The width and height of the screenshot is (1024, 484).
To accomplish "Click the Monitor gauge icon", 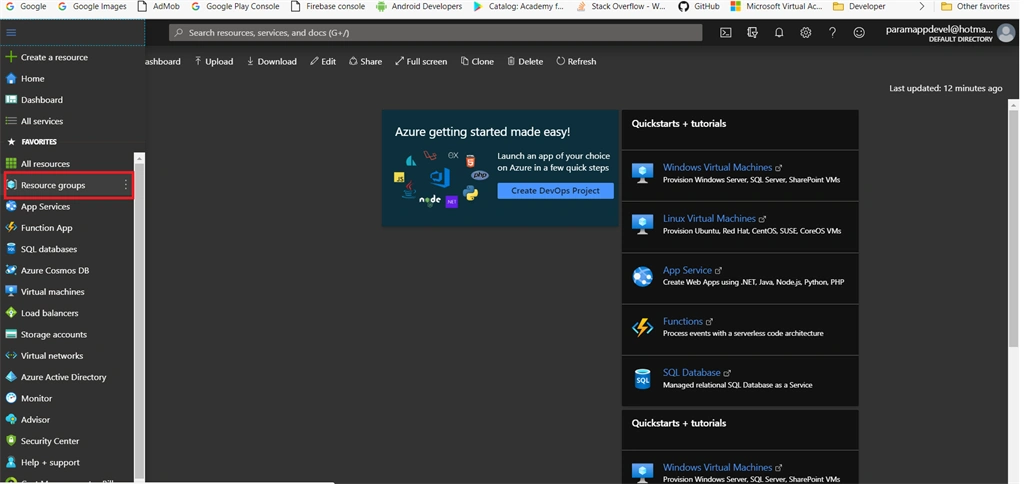I will pos(10,398).
